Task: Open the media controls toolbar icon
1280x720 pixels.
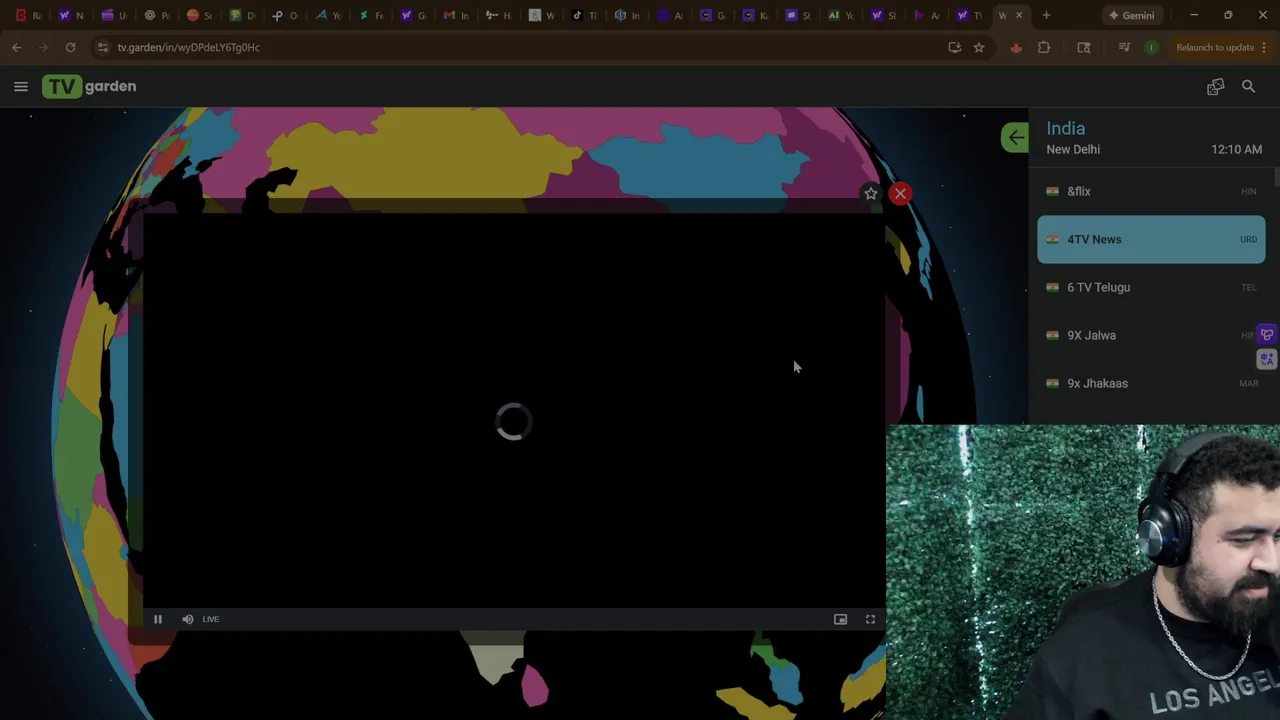Action: [1124, 47]
